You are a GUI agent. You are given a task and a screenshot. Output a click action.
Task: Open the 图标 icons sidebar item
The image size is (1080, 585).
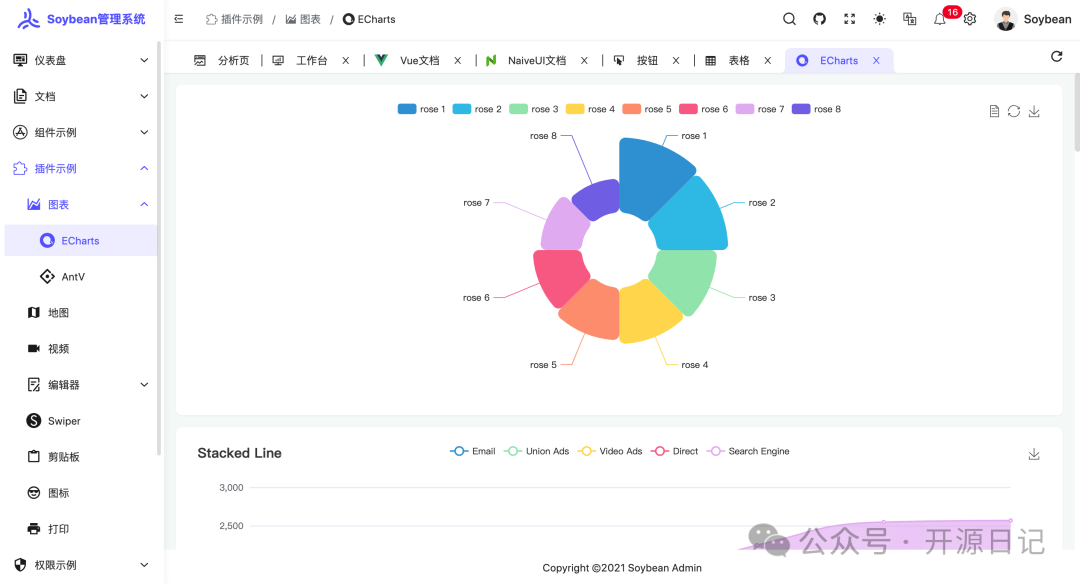point(81,493)
